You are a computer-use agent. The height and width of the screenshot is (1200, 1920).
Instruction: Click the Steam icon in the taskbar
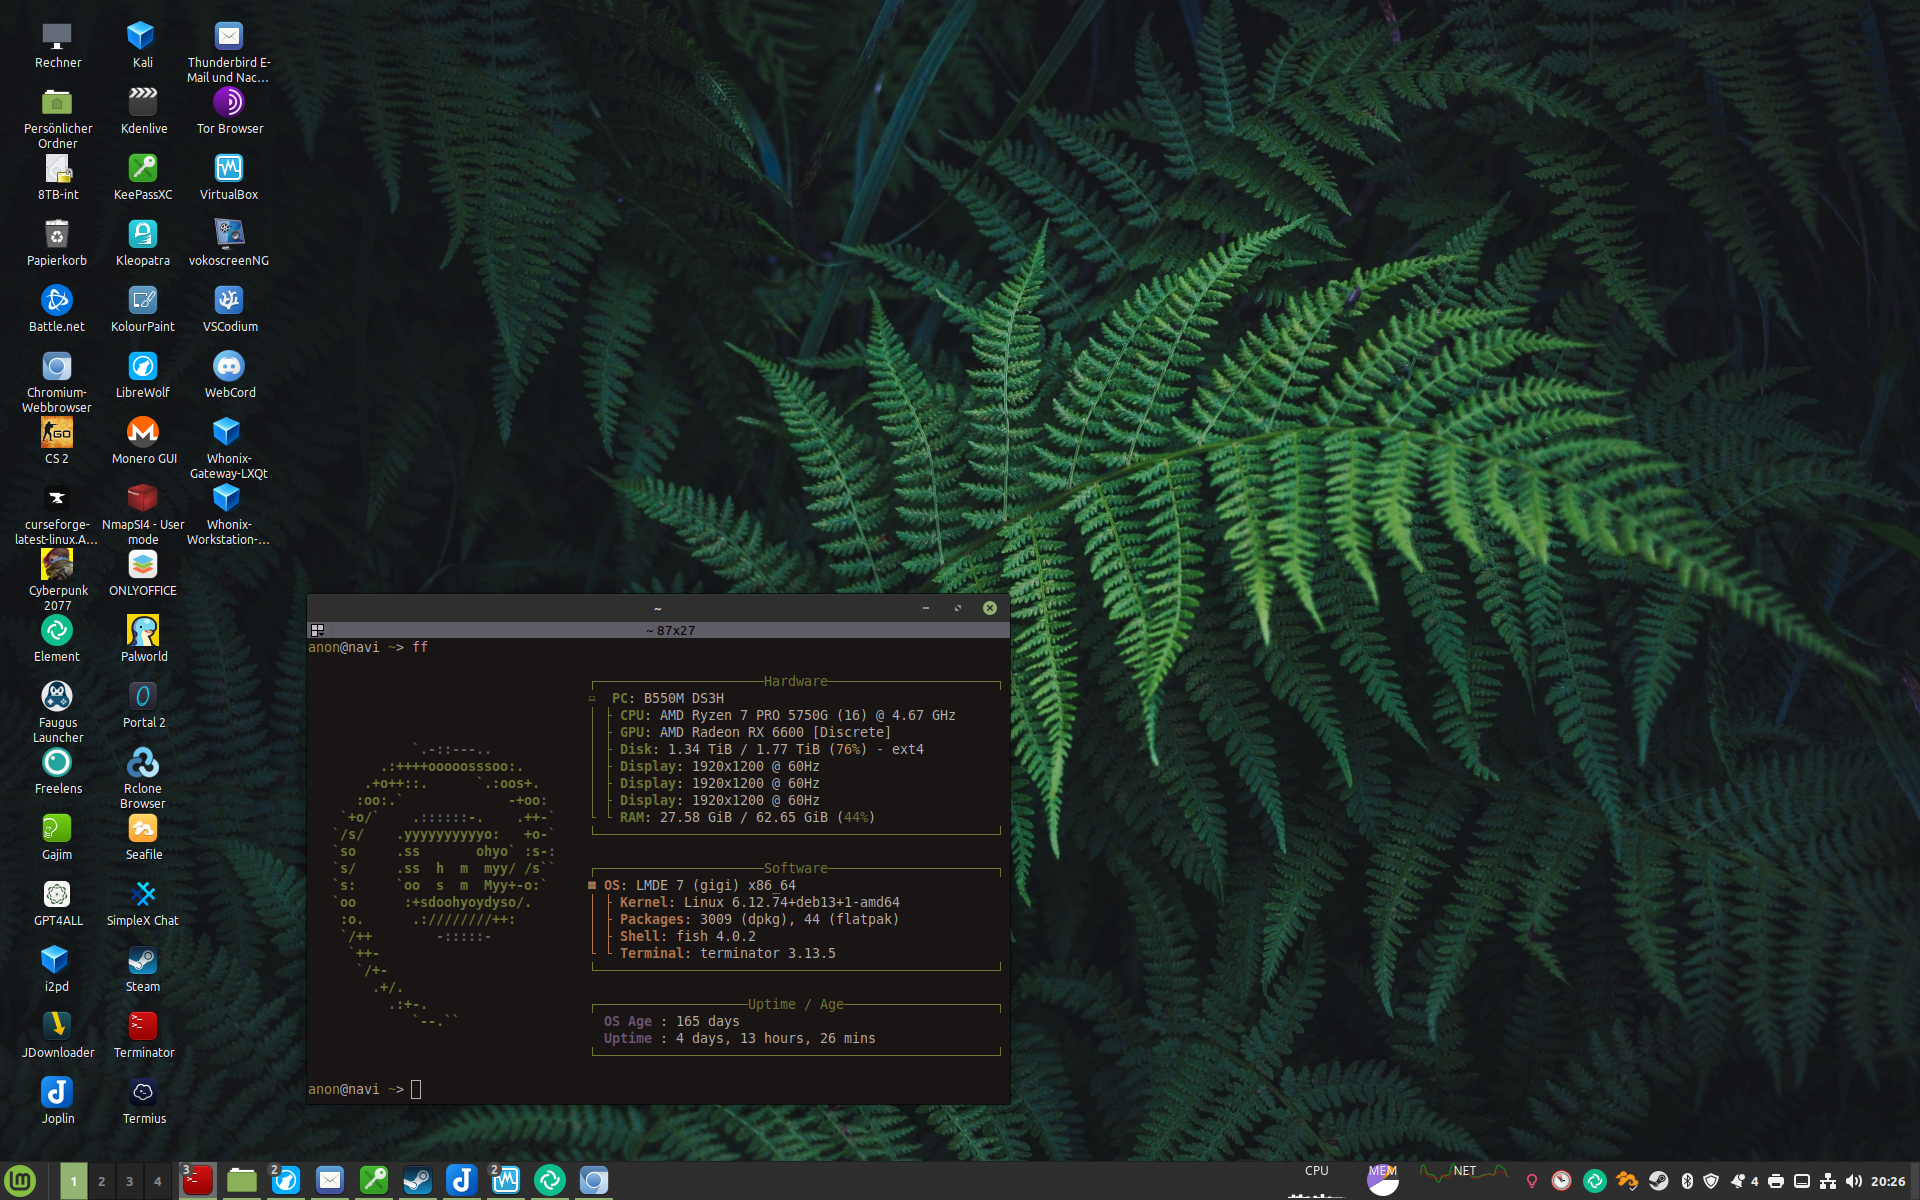click(417, 1181)
